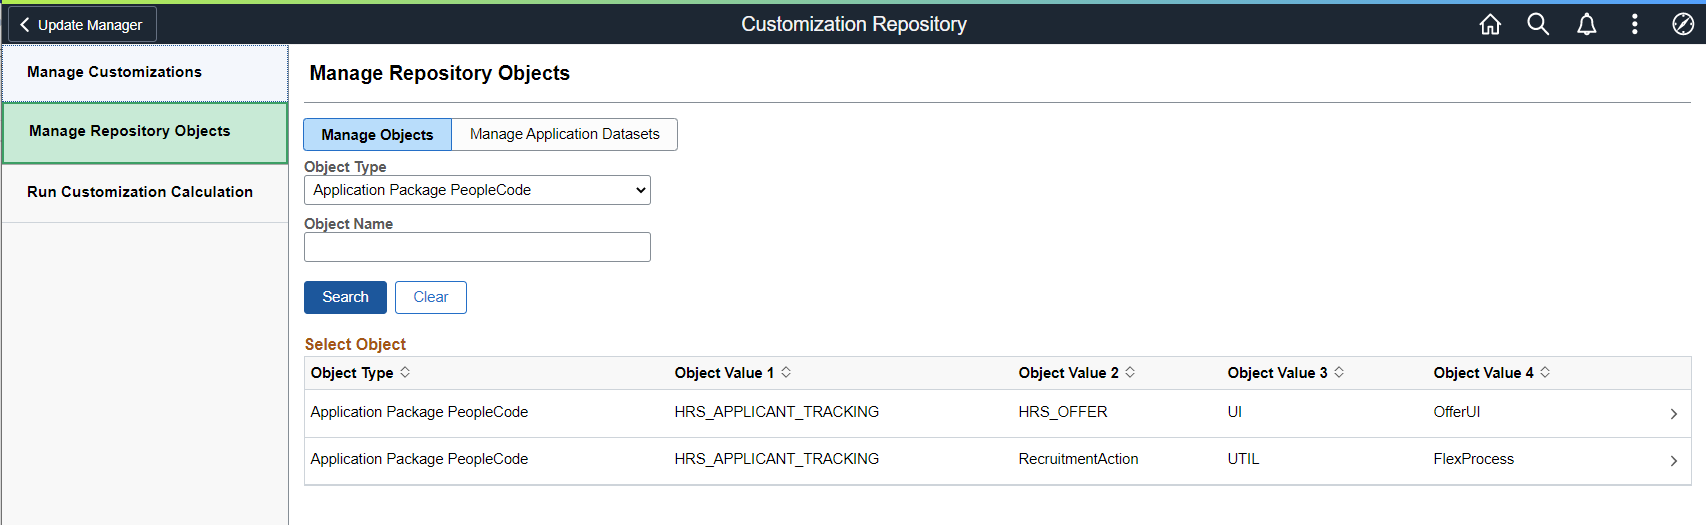Image resolution: width=1706 pixels, height=525 pixels.
Task: Sort by Object Value 3 arrow
Action: point(1339,372)
